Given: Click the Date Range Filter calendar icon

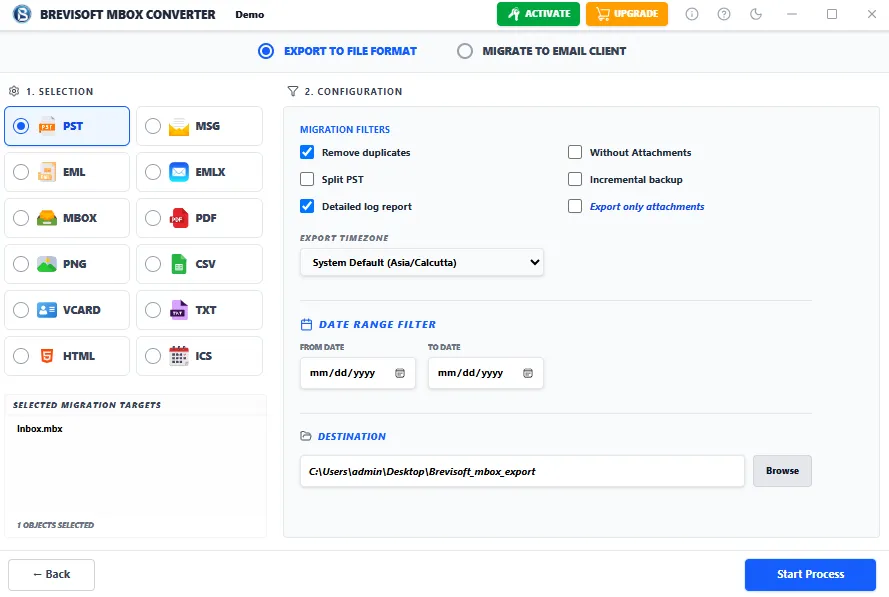Looking at the screenshot, I should 306,324.
